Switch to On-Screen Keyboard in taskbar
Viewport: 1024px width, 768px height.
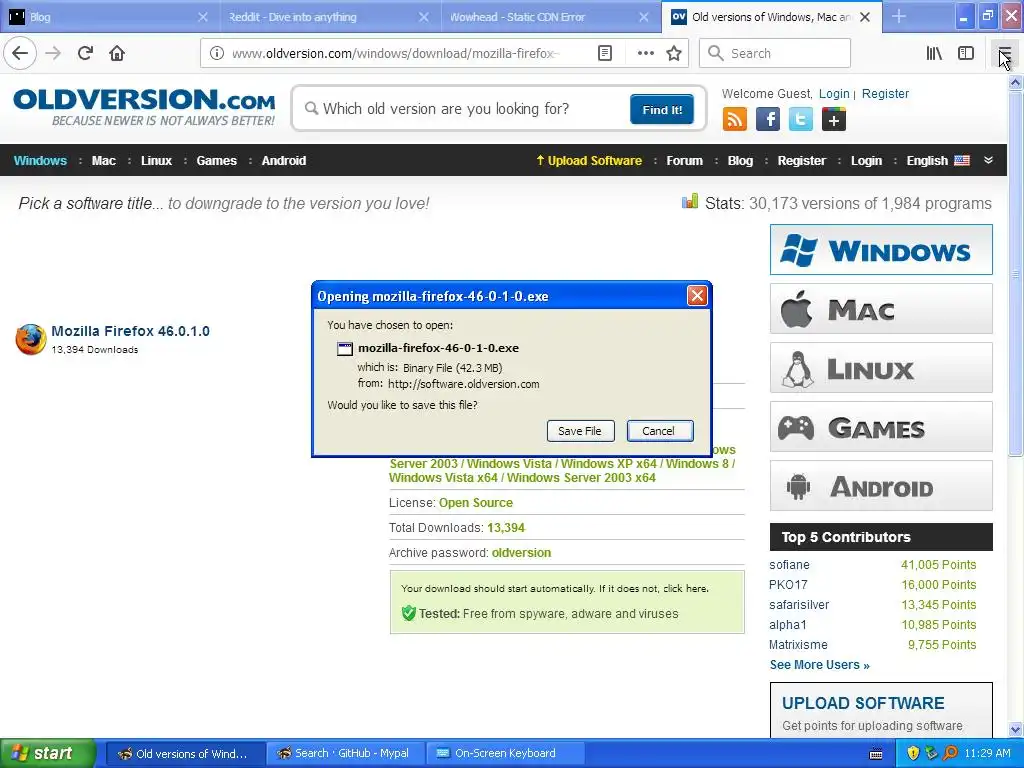click(504, 754)
